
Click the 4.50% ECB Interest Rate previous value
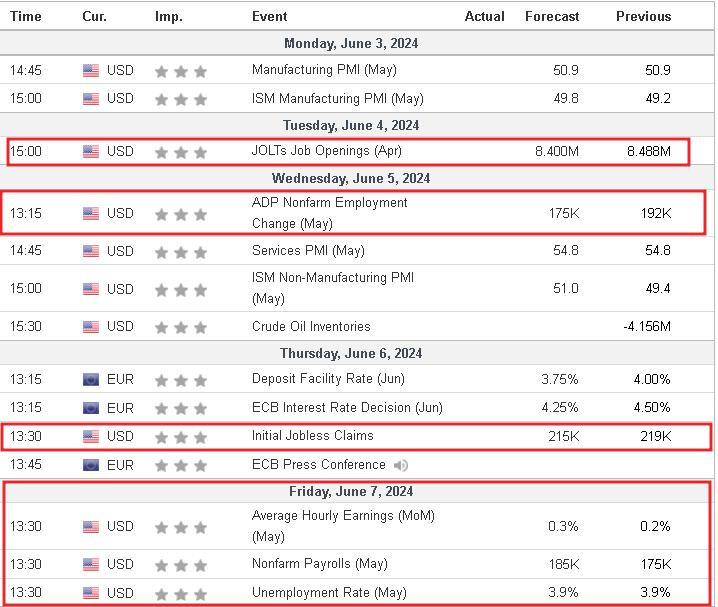(x=652, y=408)
